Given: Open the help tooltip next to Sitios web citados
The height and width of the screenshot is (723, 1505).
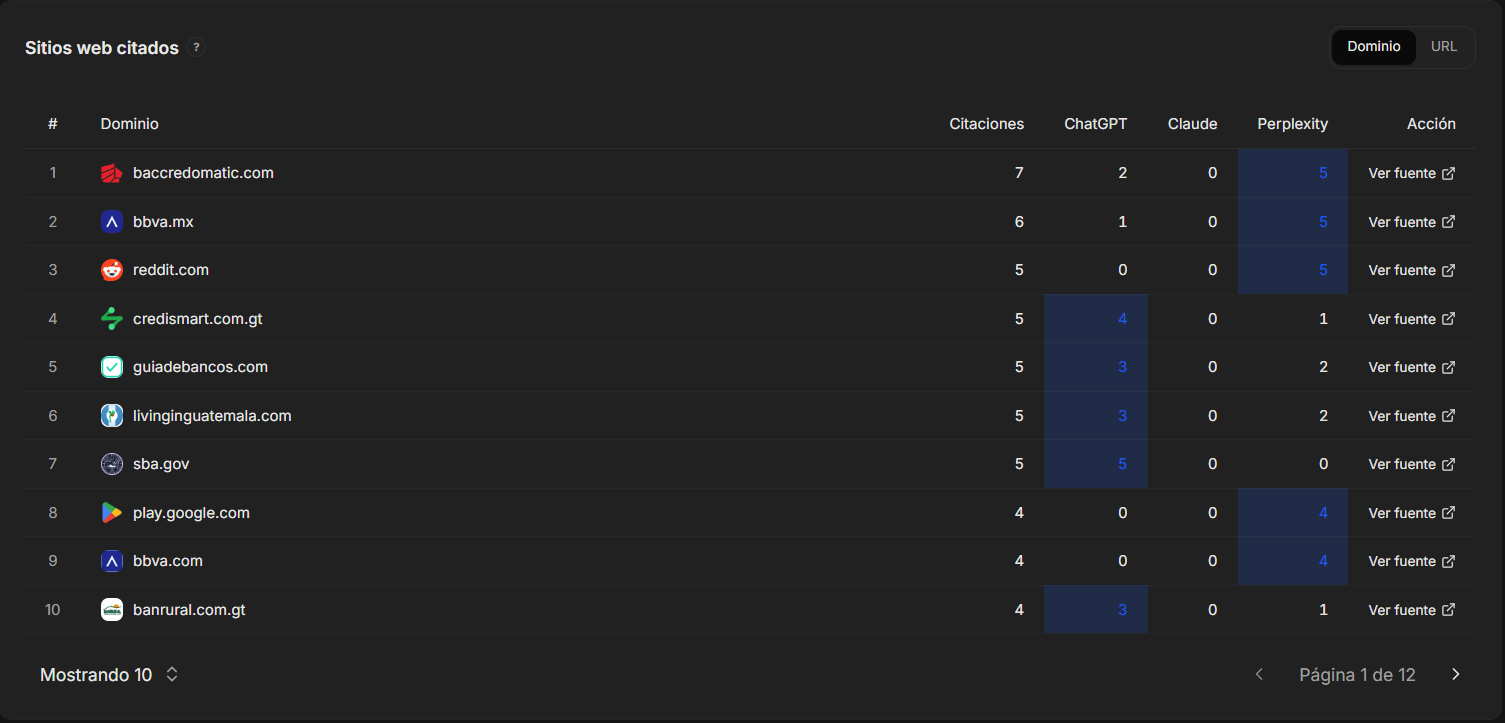Looking at the screenshot, I should (x=196, y=47).
